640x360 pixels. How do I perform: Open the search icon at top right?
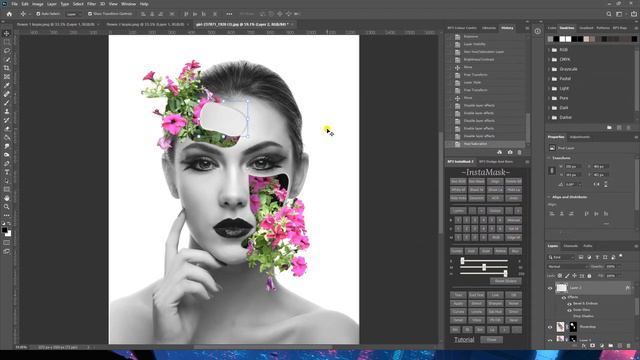pyautogui.click(x=609, y=14)
